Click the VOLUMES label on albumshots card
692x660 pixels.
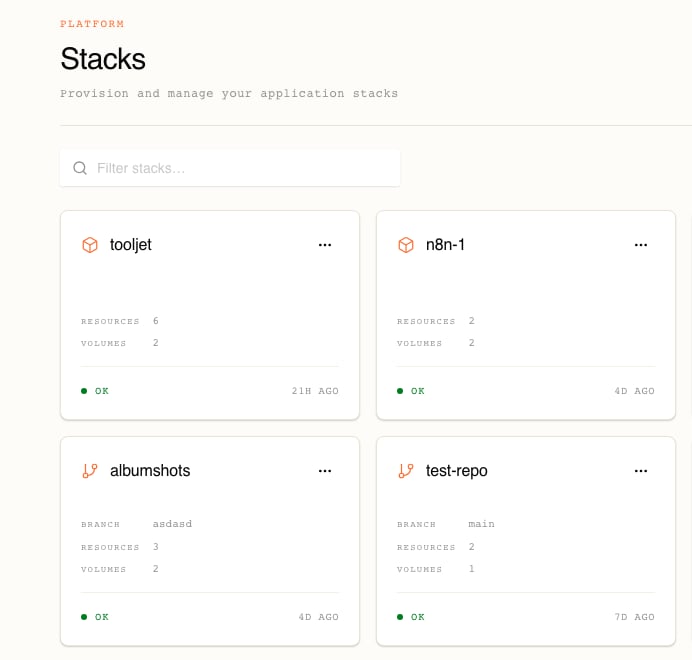[x=104, y=569]
